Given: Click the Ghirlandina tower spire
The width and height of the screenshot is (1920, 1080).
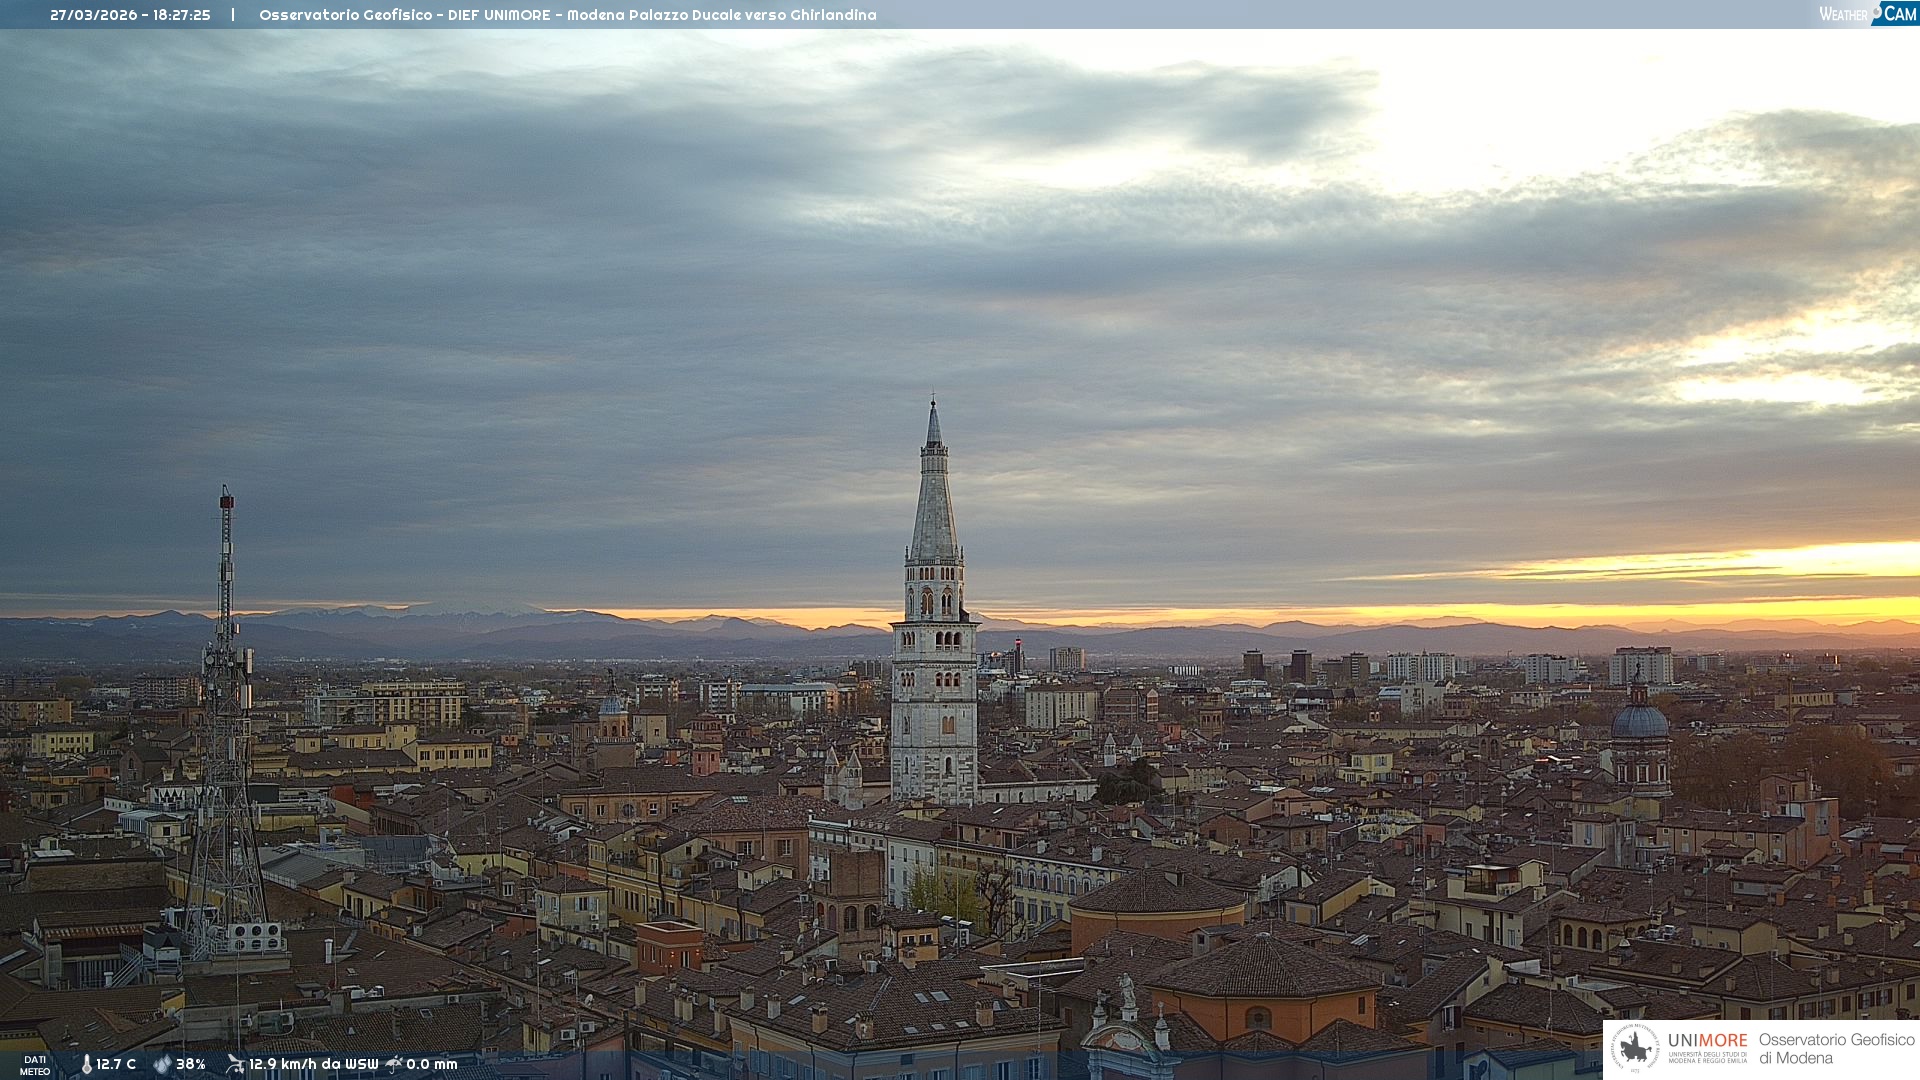Looking at the screenshot, I should [934, 490].
